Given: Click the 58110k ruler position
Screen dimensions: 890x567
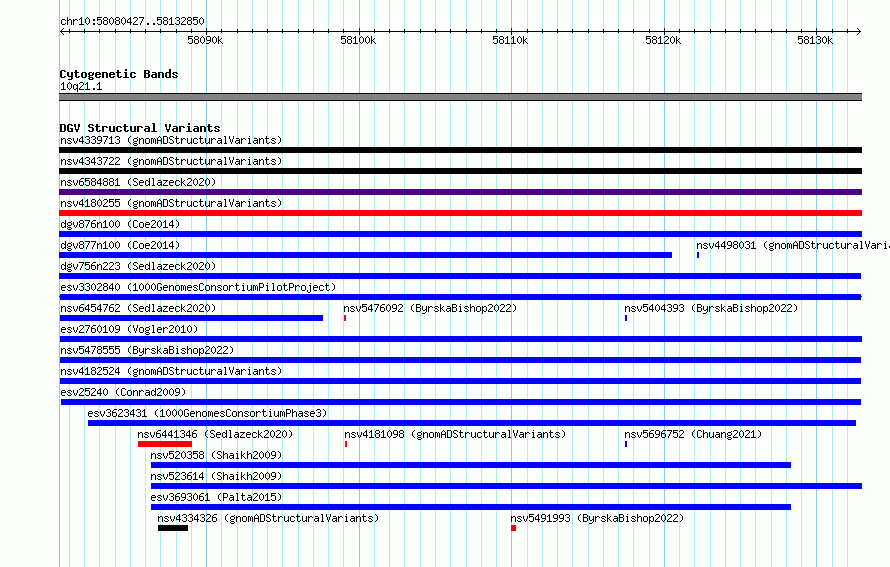Looking at the screenshot, I should pos(510,40).
